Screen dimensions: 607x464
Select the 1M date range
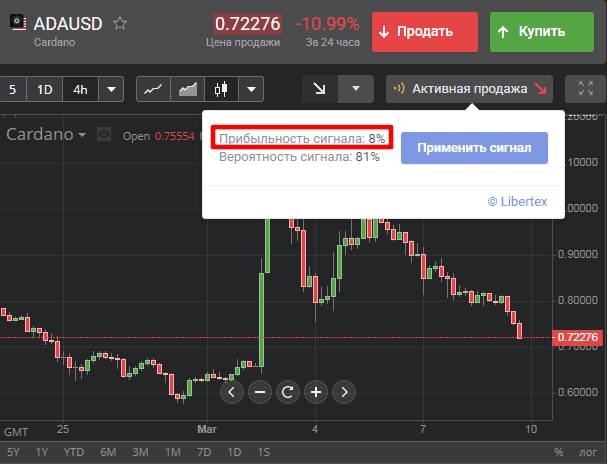point(172,452)
